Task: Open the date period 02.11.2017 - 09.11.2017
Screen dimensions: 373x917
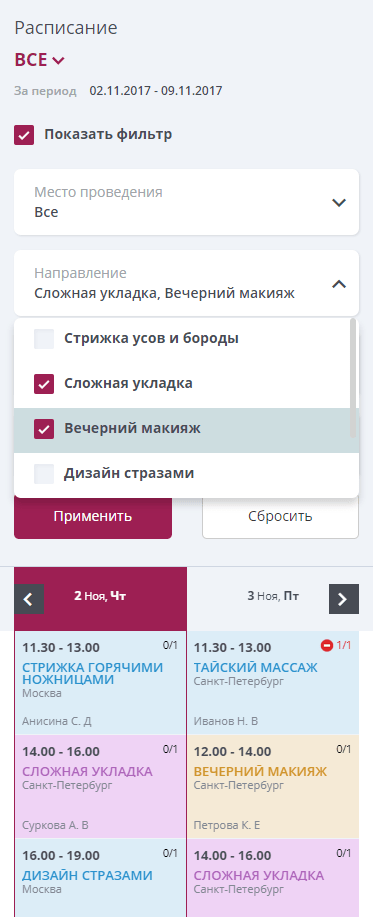Action: 156,91
